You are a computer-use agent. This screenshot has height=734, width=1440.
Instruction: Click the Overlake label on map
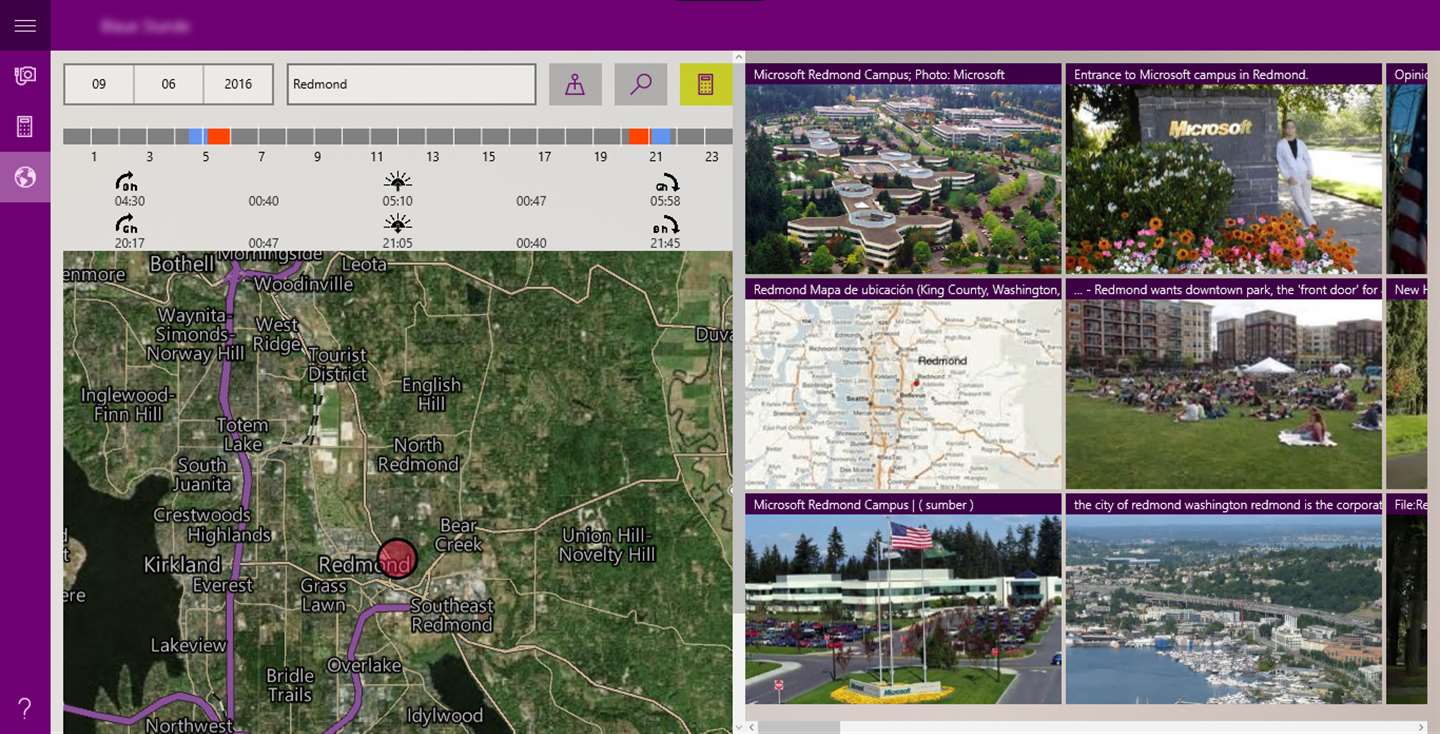pyautogui.click(x=364, y=665)
